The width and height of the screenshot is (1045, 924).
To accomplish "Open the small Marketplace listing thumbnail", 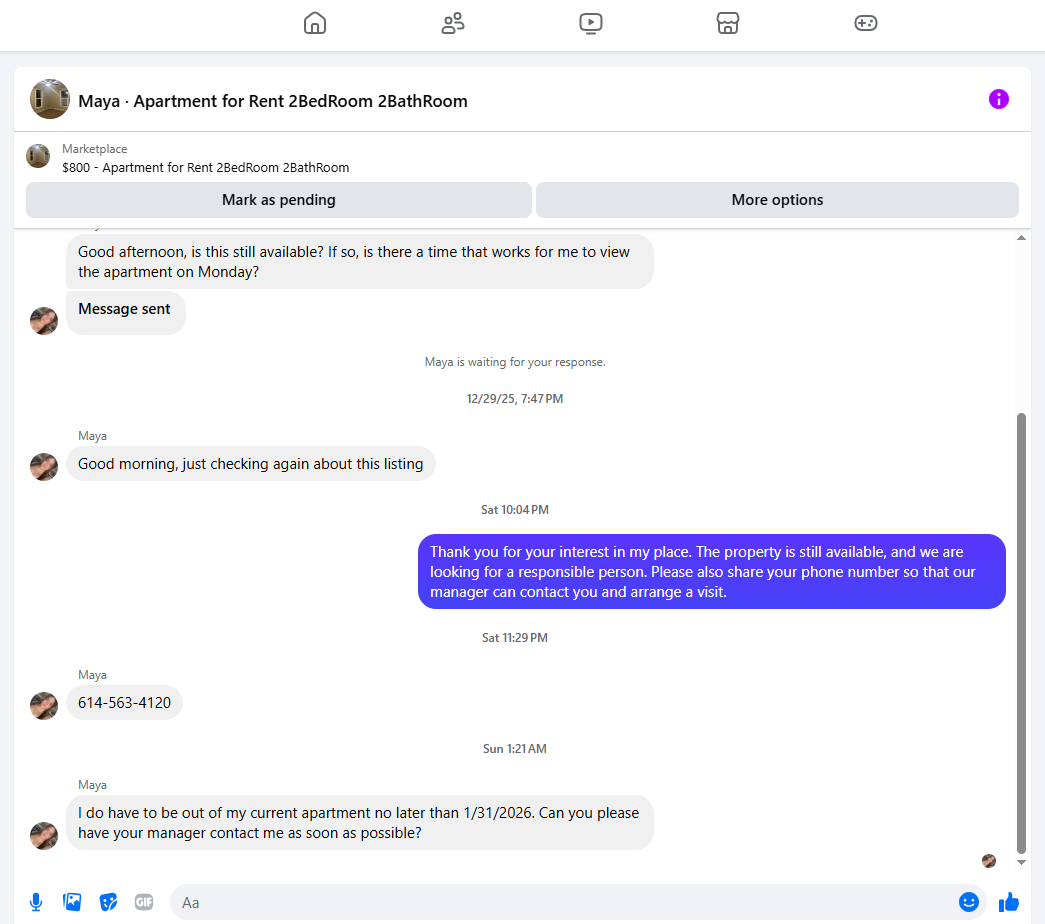I will pyautogui.click(x=38, y=156).
